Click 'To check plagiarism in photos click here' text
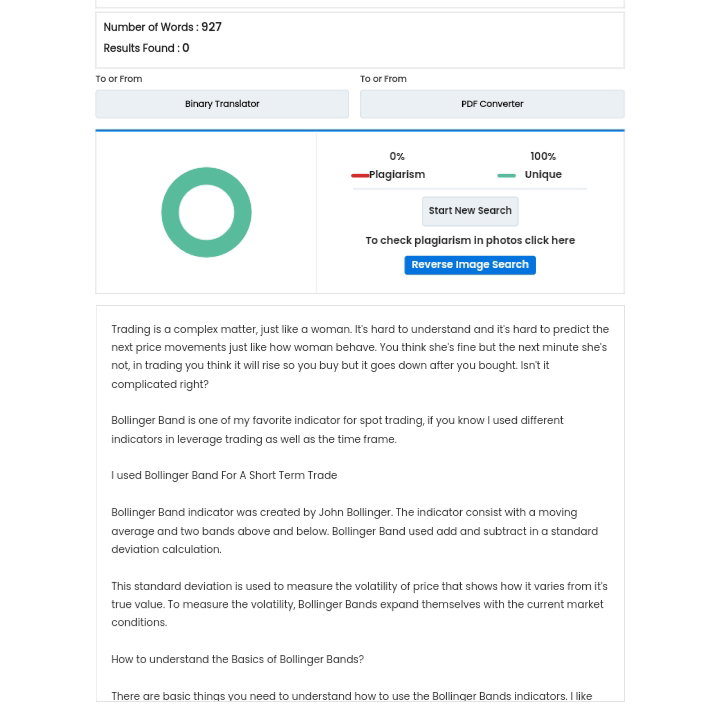720x717 pixels. [470, 240]
